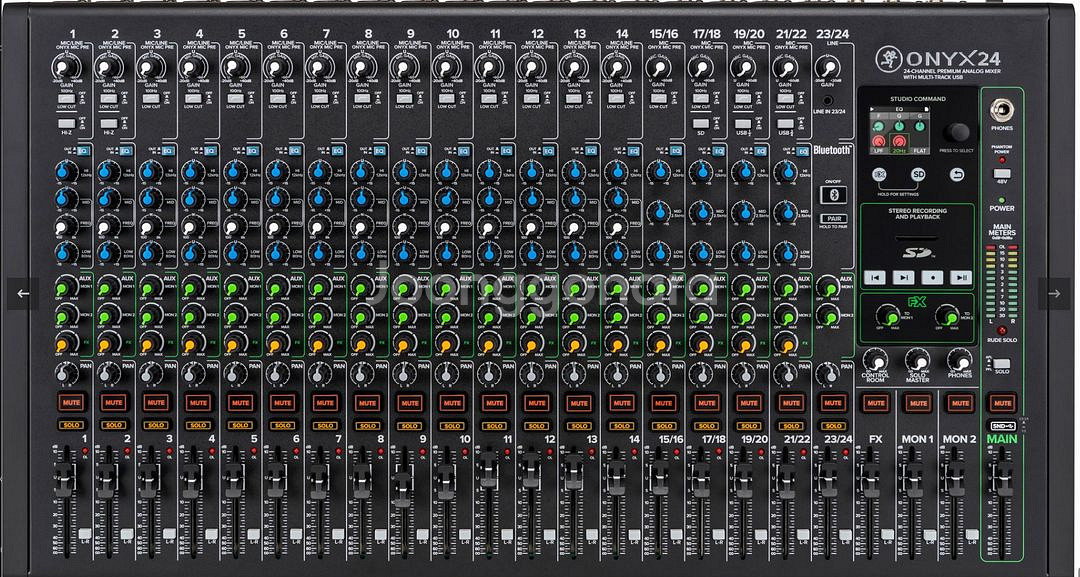Click the channel 23/24 line Gain knob
1080x577 pixels.
827,67
